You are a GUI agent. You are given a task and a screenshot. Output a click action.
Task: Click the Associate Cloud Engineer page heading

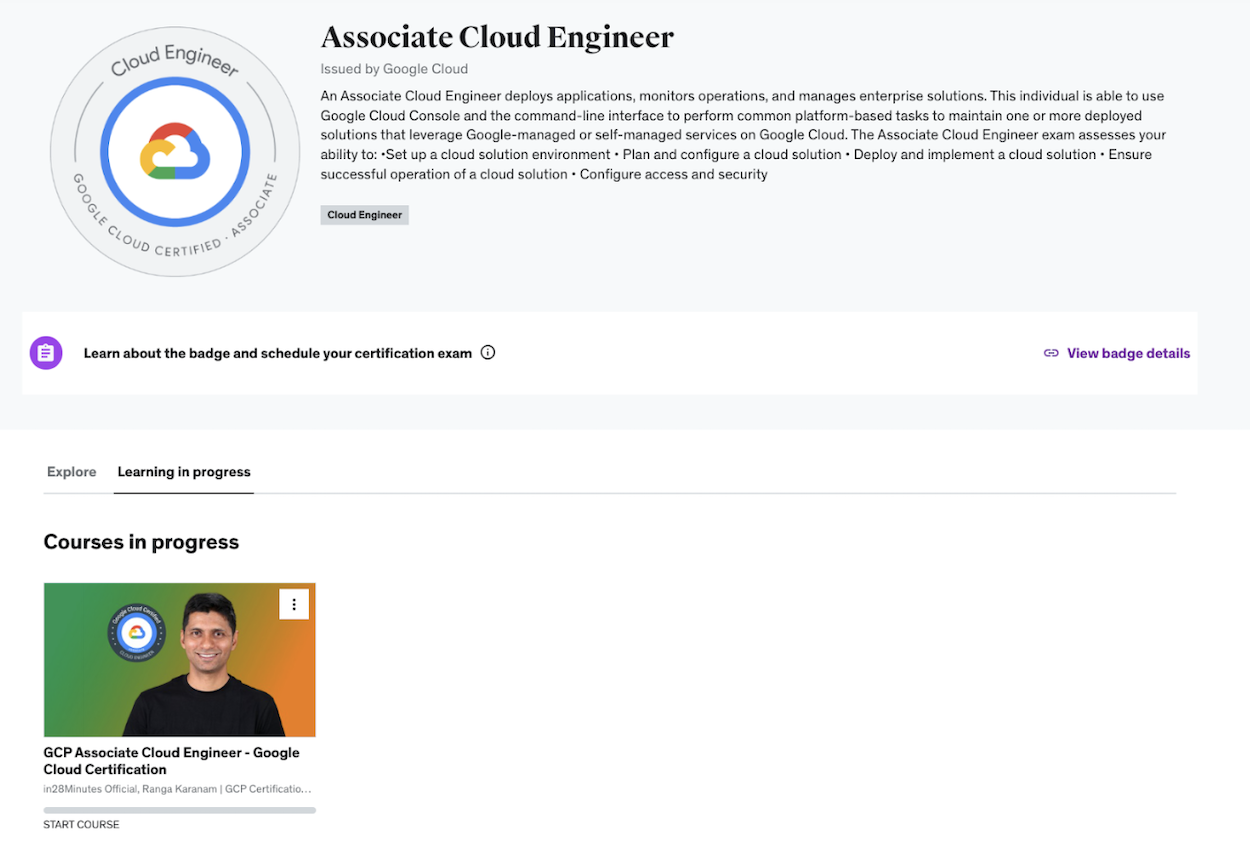coord(497,38)
